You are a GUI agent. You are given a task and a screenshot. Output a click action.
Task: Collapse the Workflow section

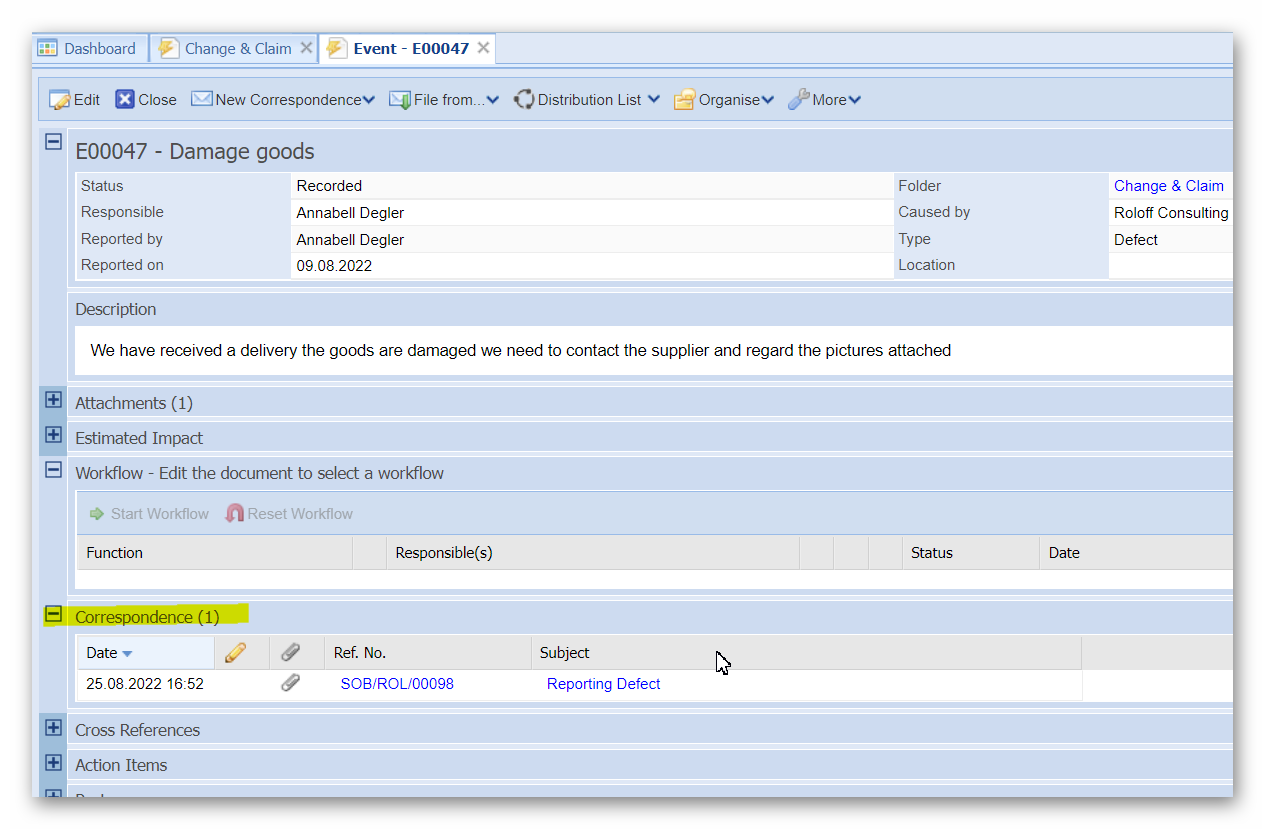(x=54, y=470)
